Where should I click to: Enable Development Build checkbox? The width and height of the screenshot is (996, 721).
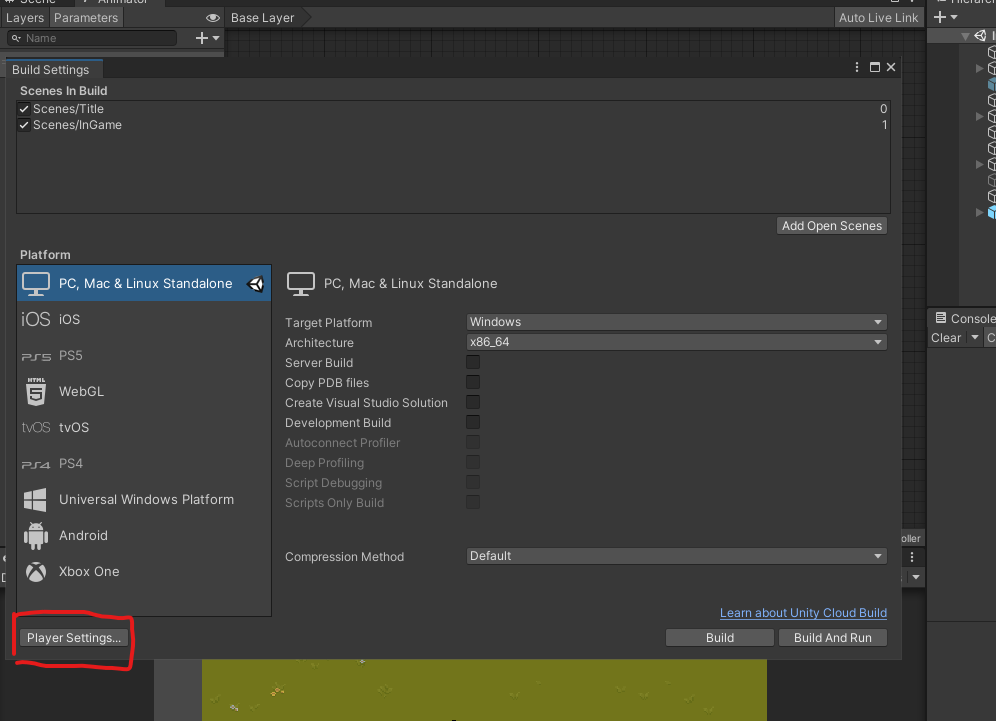(x=473, y=422)
